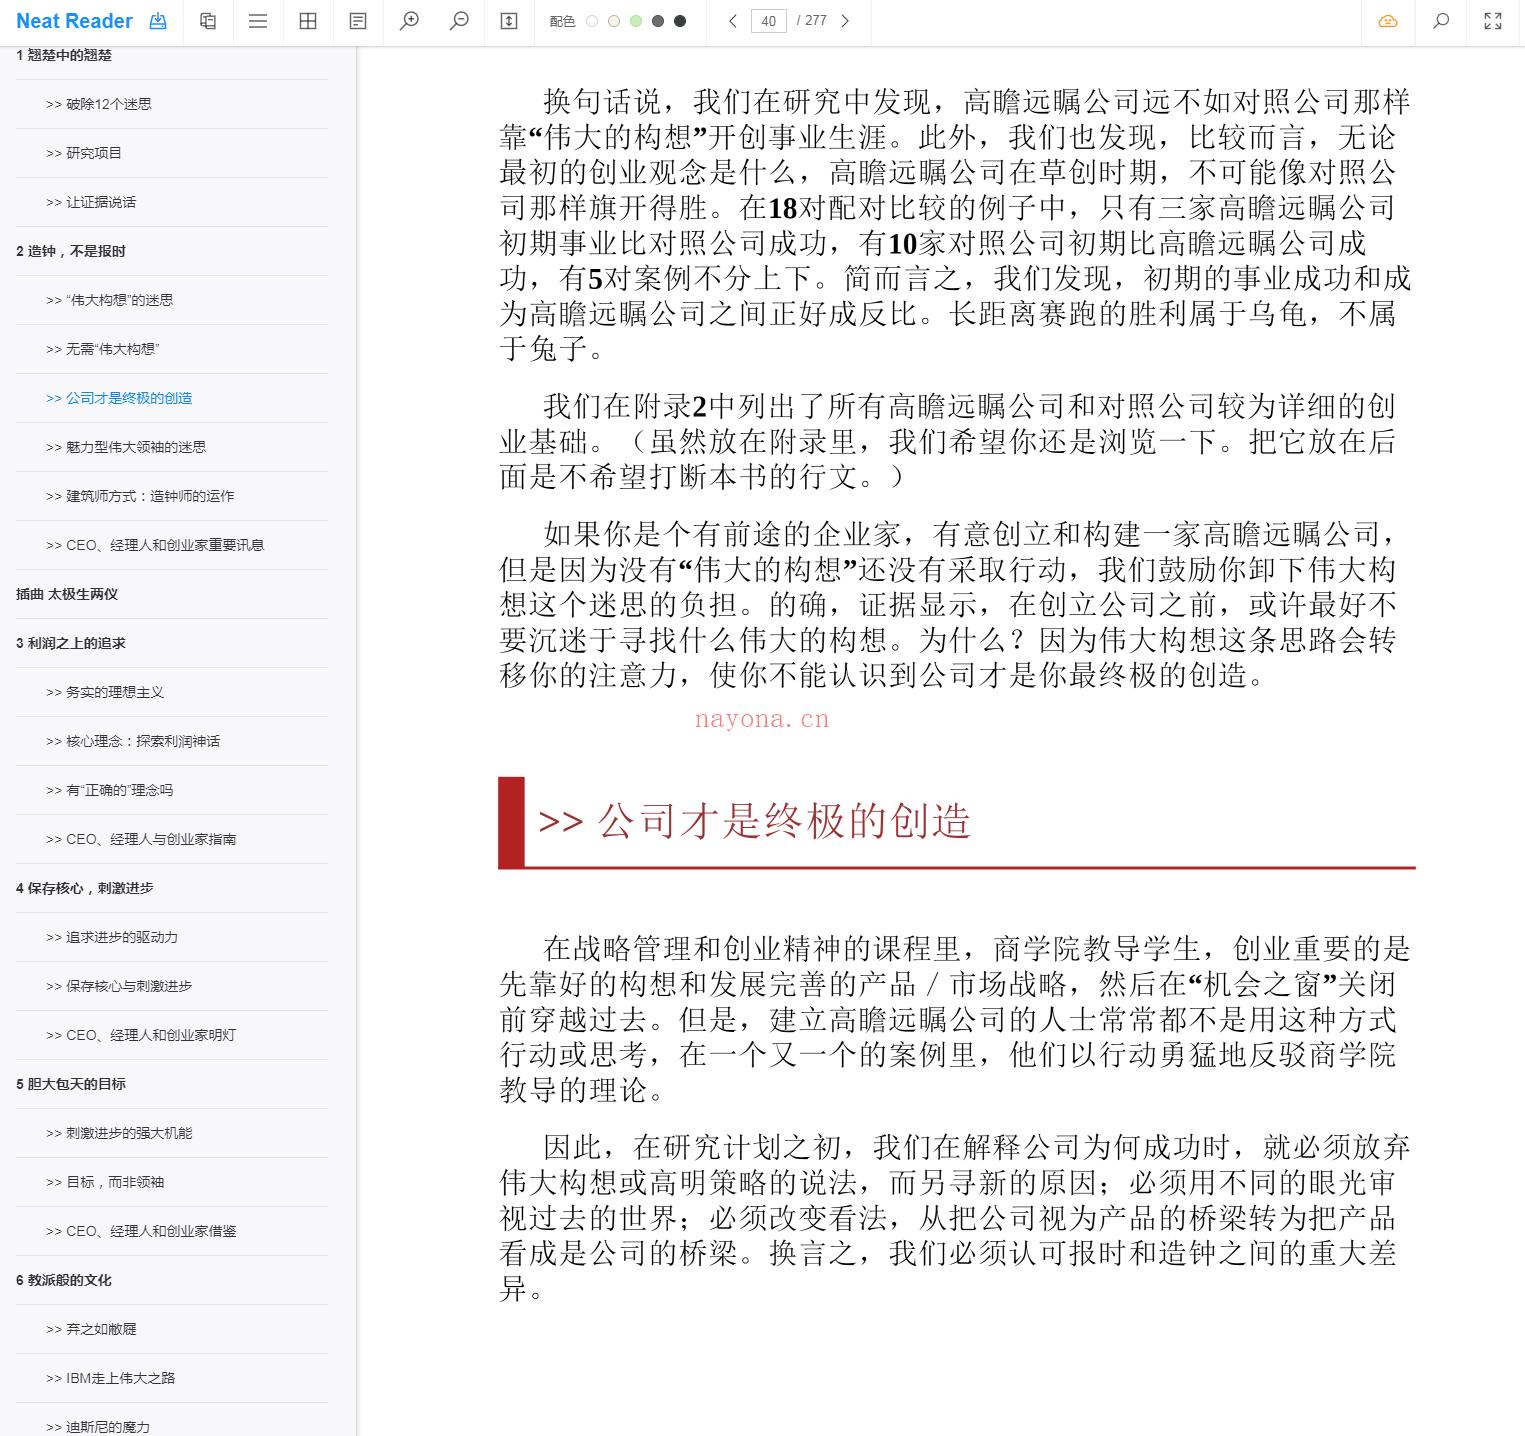The height and width of the screenshot is (1436, 1525).
Task: Open the cloud sync icon
Action: coord(1388,21)
